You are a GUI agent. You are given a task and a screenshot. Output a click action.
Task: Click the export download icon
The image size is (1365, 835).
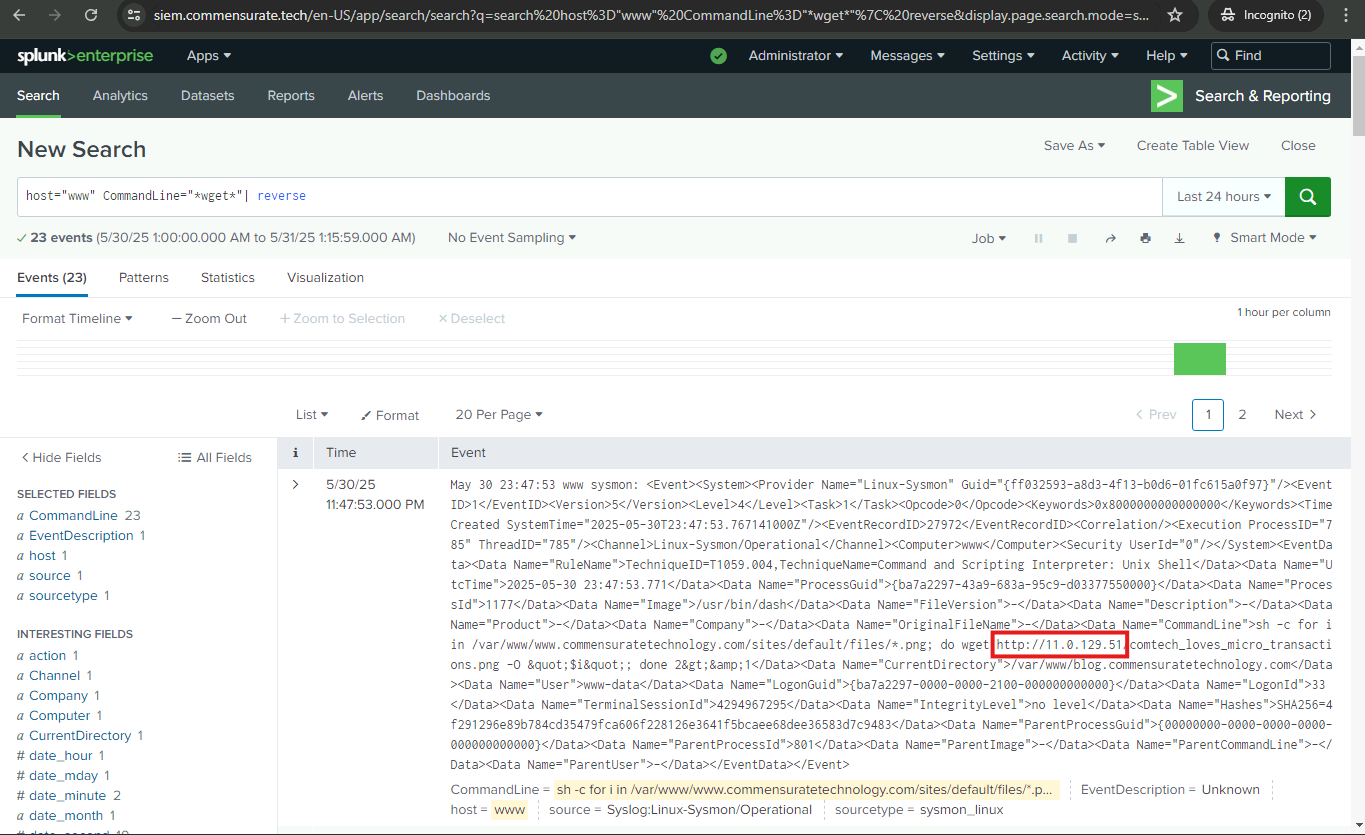(1179, 238)
